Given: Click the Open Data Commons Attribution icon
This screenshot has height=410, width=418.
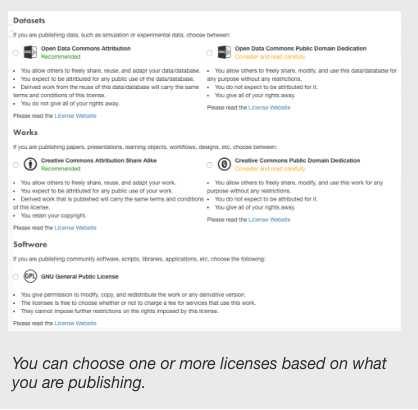Looking at the screenshot, I should [30, 52].
